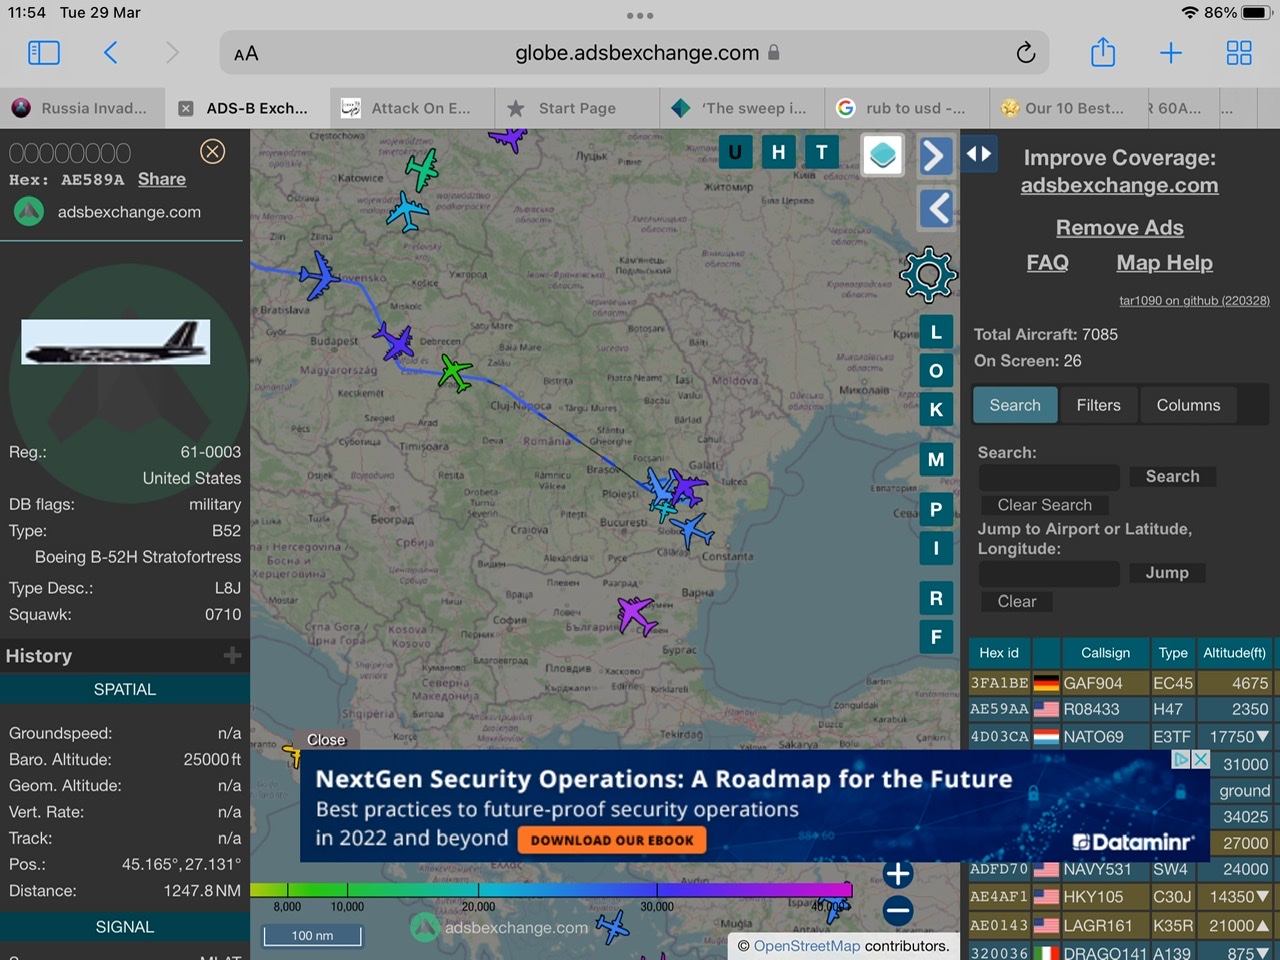
Task: Open the Safari sidebar panel icon
Action: [44, 53]
